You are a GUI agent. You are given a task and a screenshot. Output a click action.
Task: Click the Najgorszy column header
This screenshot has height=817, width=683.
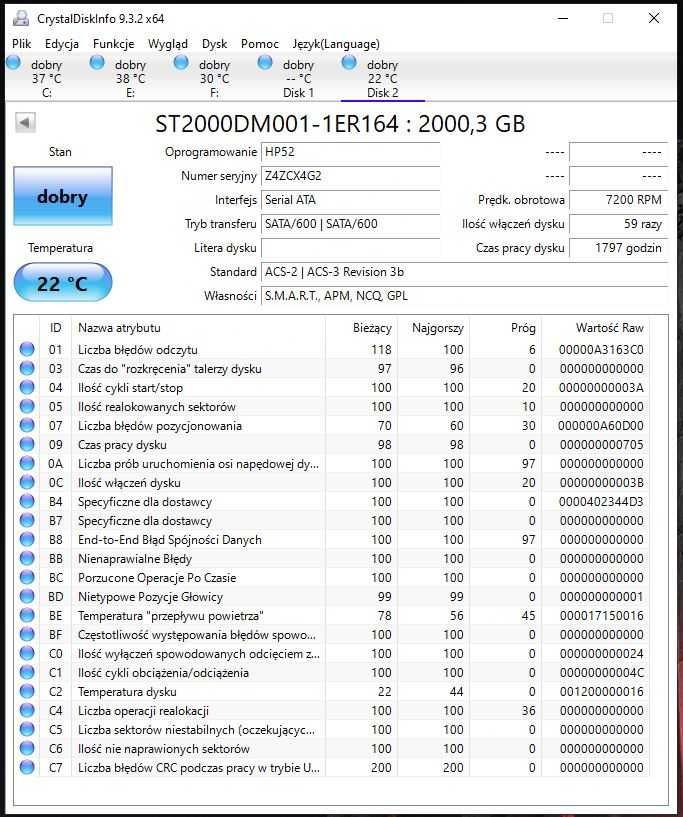click(x=433, y=328)
